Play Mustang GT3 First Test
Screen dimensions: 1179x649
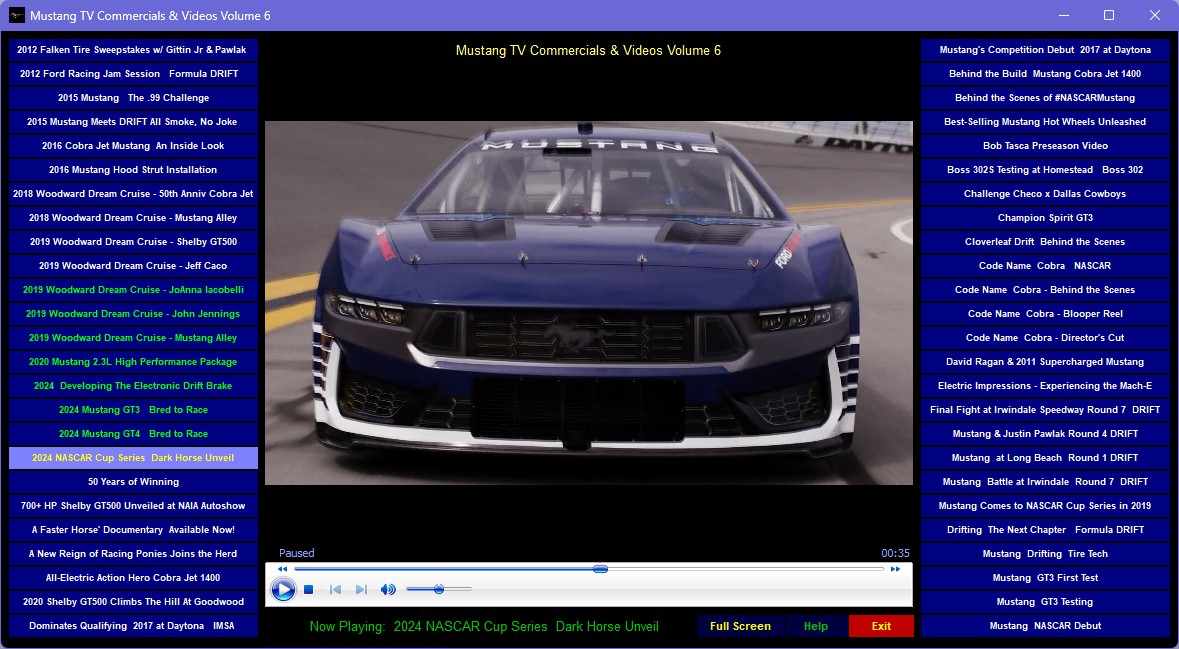click(1045, 578)
